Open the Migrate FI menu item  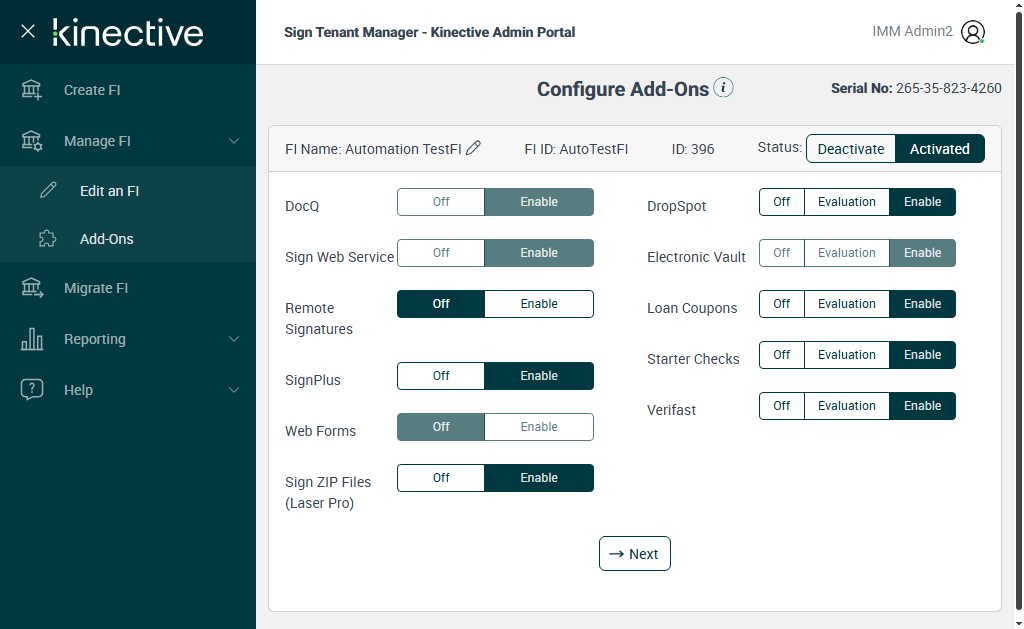pyautogui.click(x=128, y=288)
